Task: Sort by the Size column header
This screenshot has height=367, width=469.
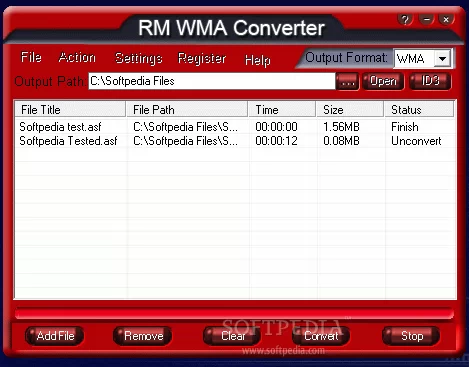Action: pyautogui.click(x=350, y=109)
